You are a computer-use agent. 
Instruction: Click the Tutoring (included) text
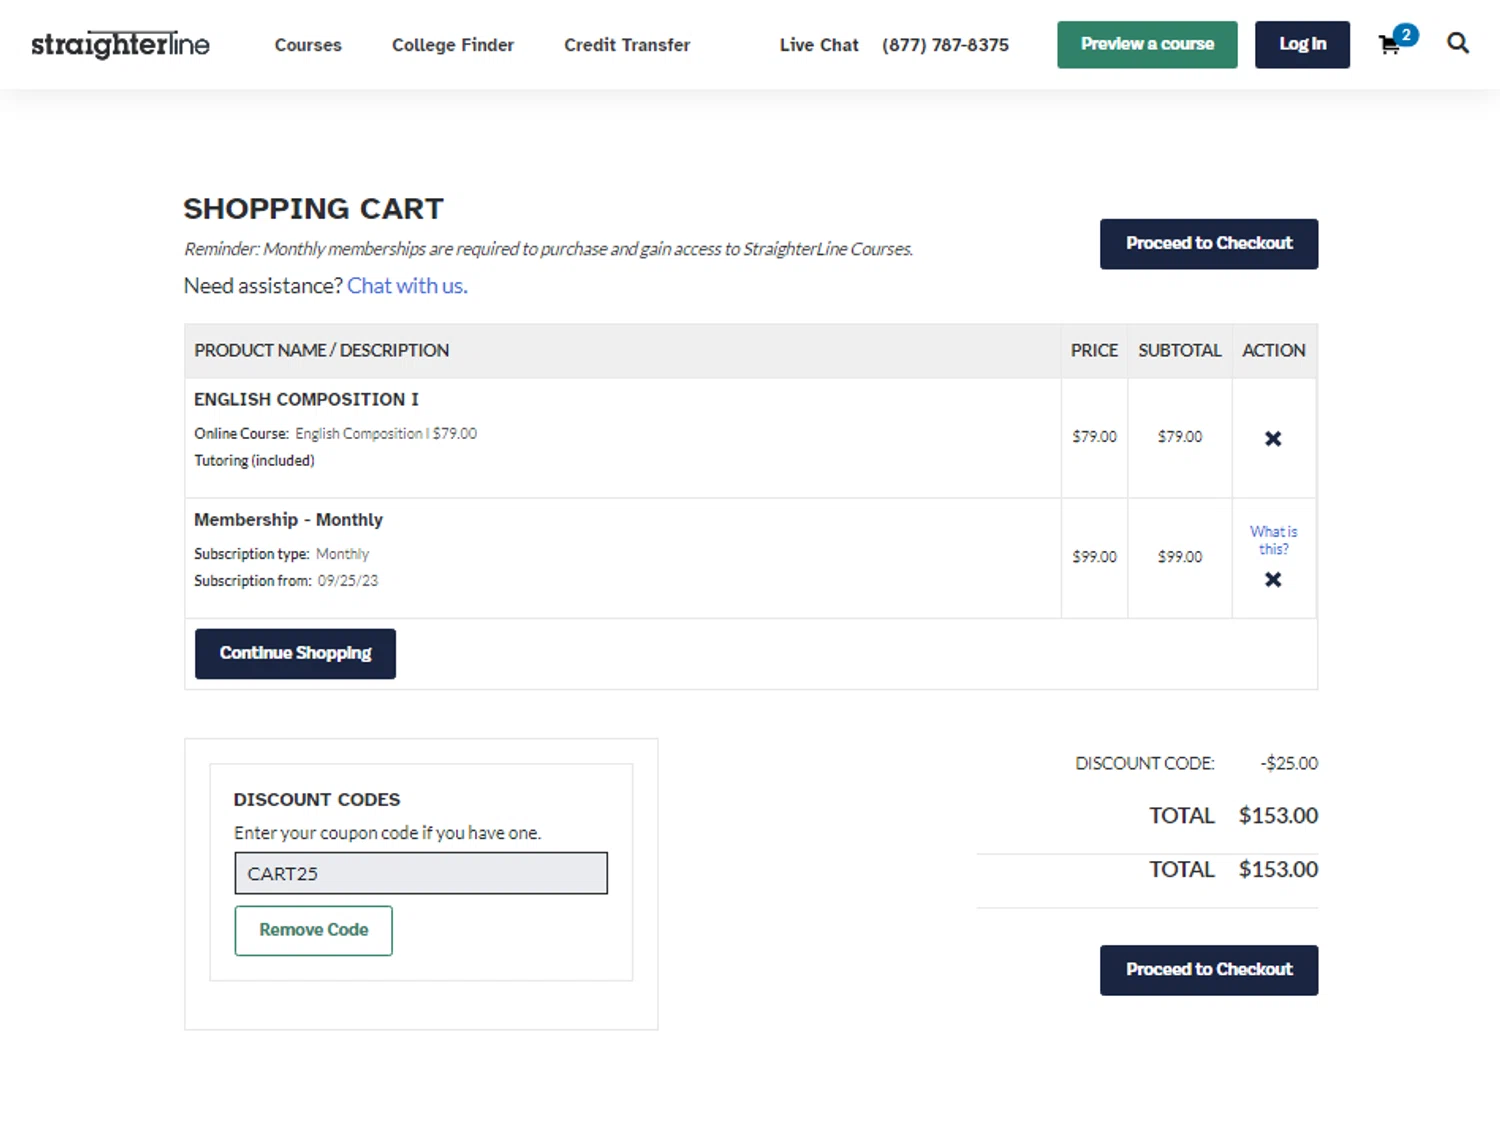(254, 461)
